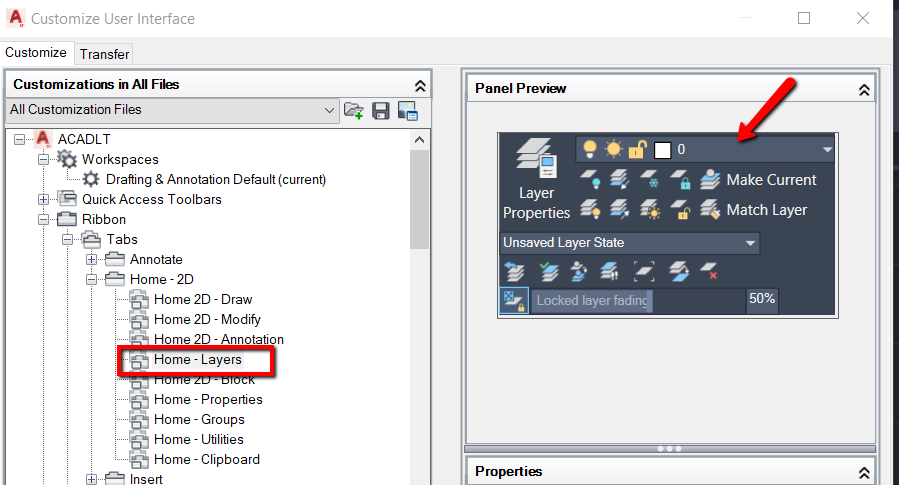Click the Layer Walk footprints icon

coord(609,271)
